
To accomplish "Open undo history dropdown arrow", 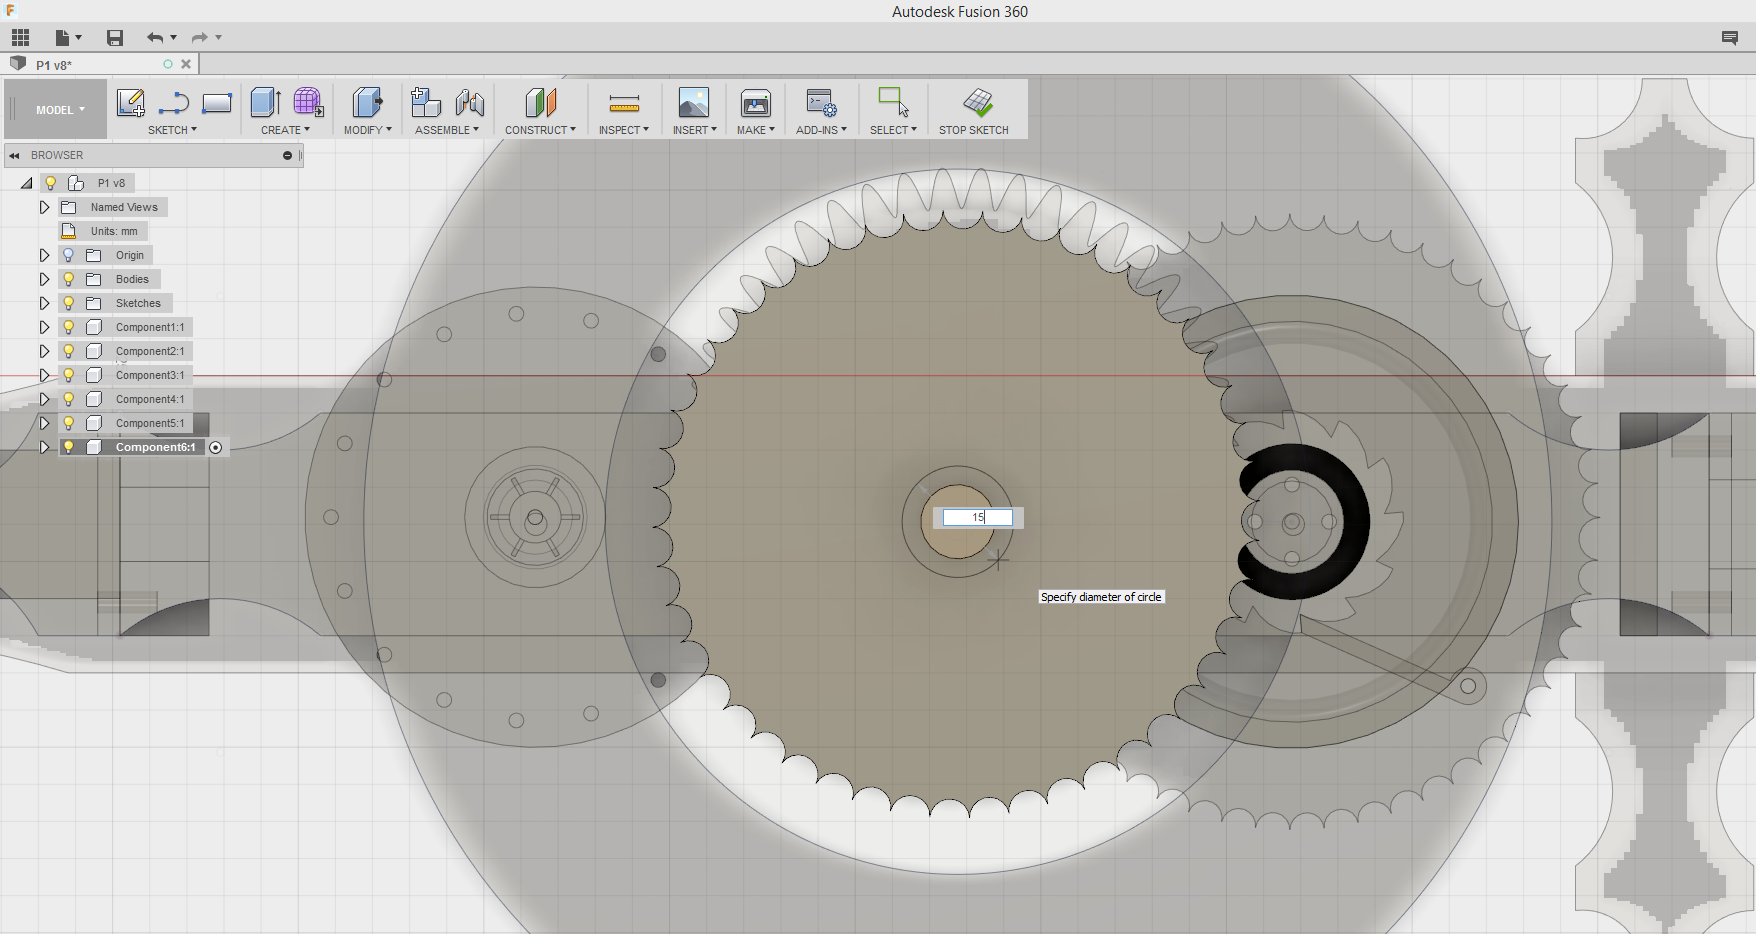I will 173,38.
